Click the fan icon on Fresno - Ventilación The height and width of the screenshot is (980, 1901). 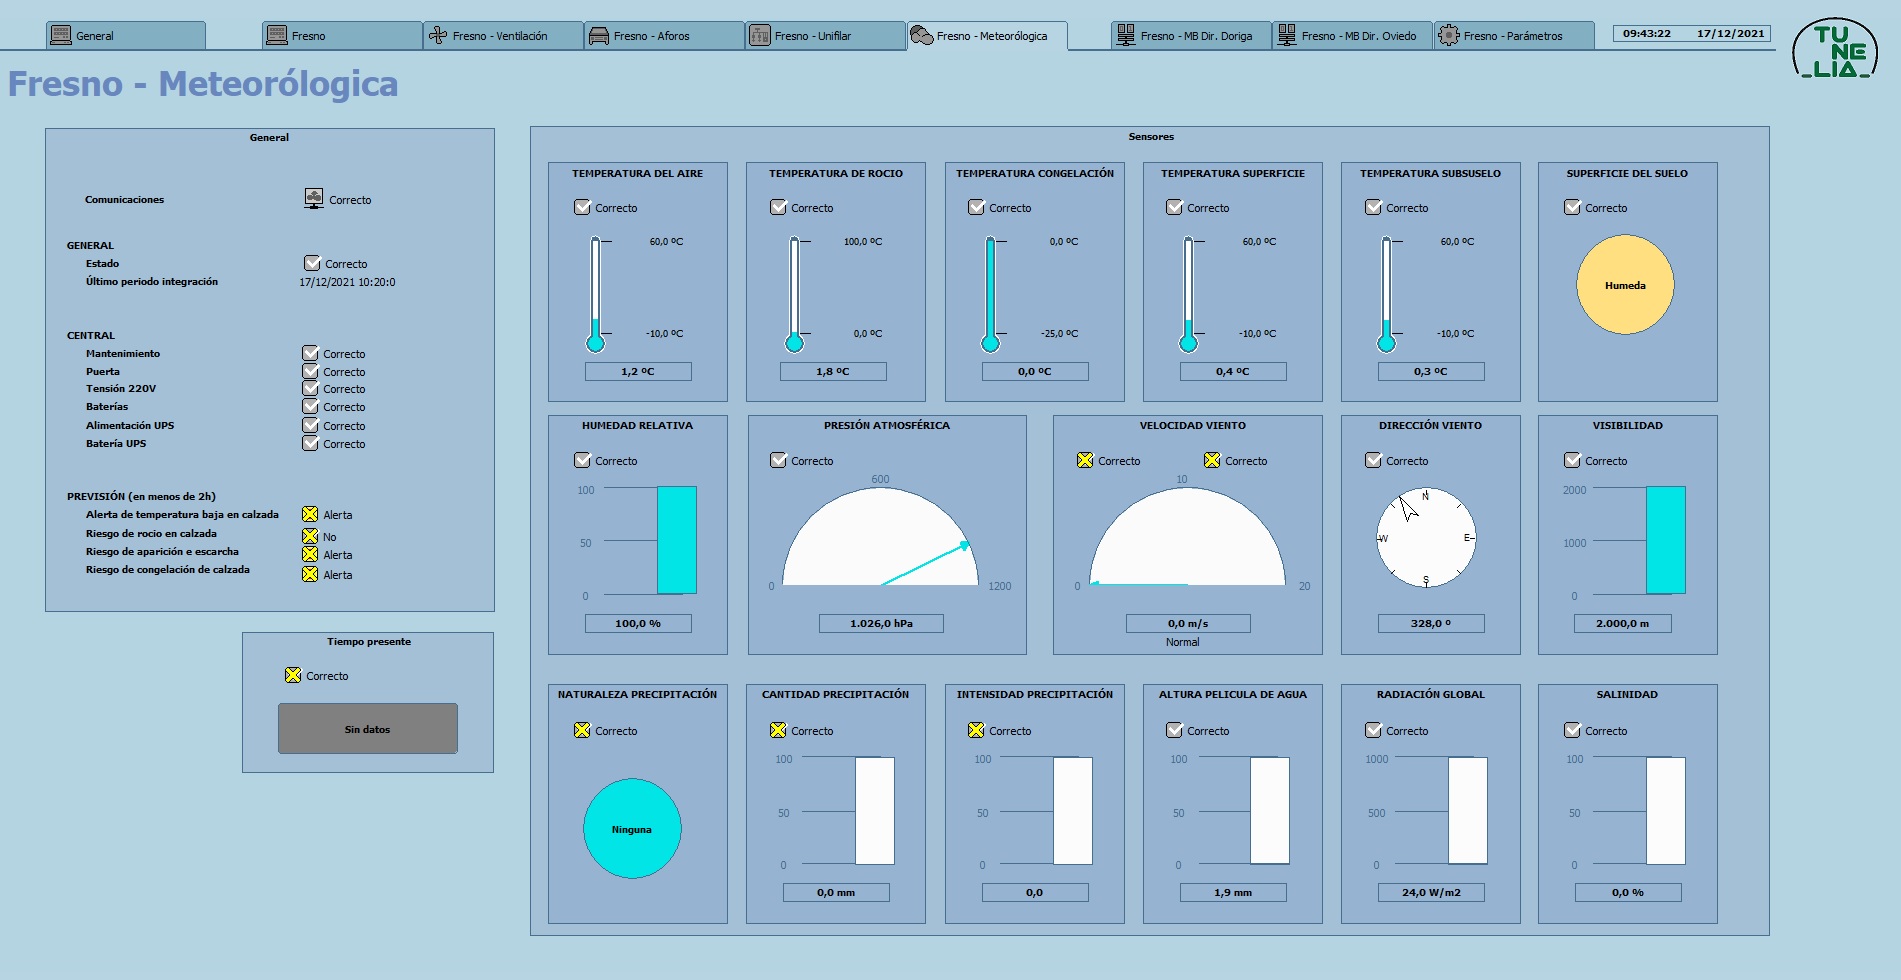click(x=438, y=36)
